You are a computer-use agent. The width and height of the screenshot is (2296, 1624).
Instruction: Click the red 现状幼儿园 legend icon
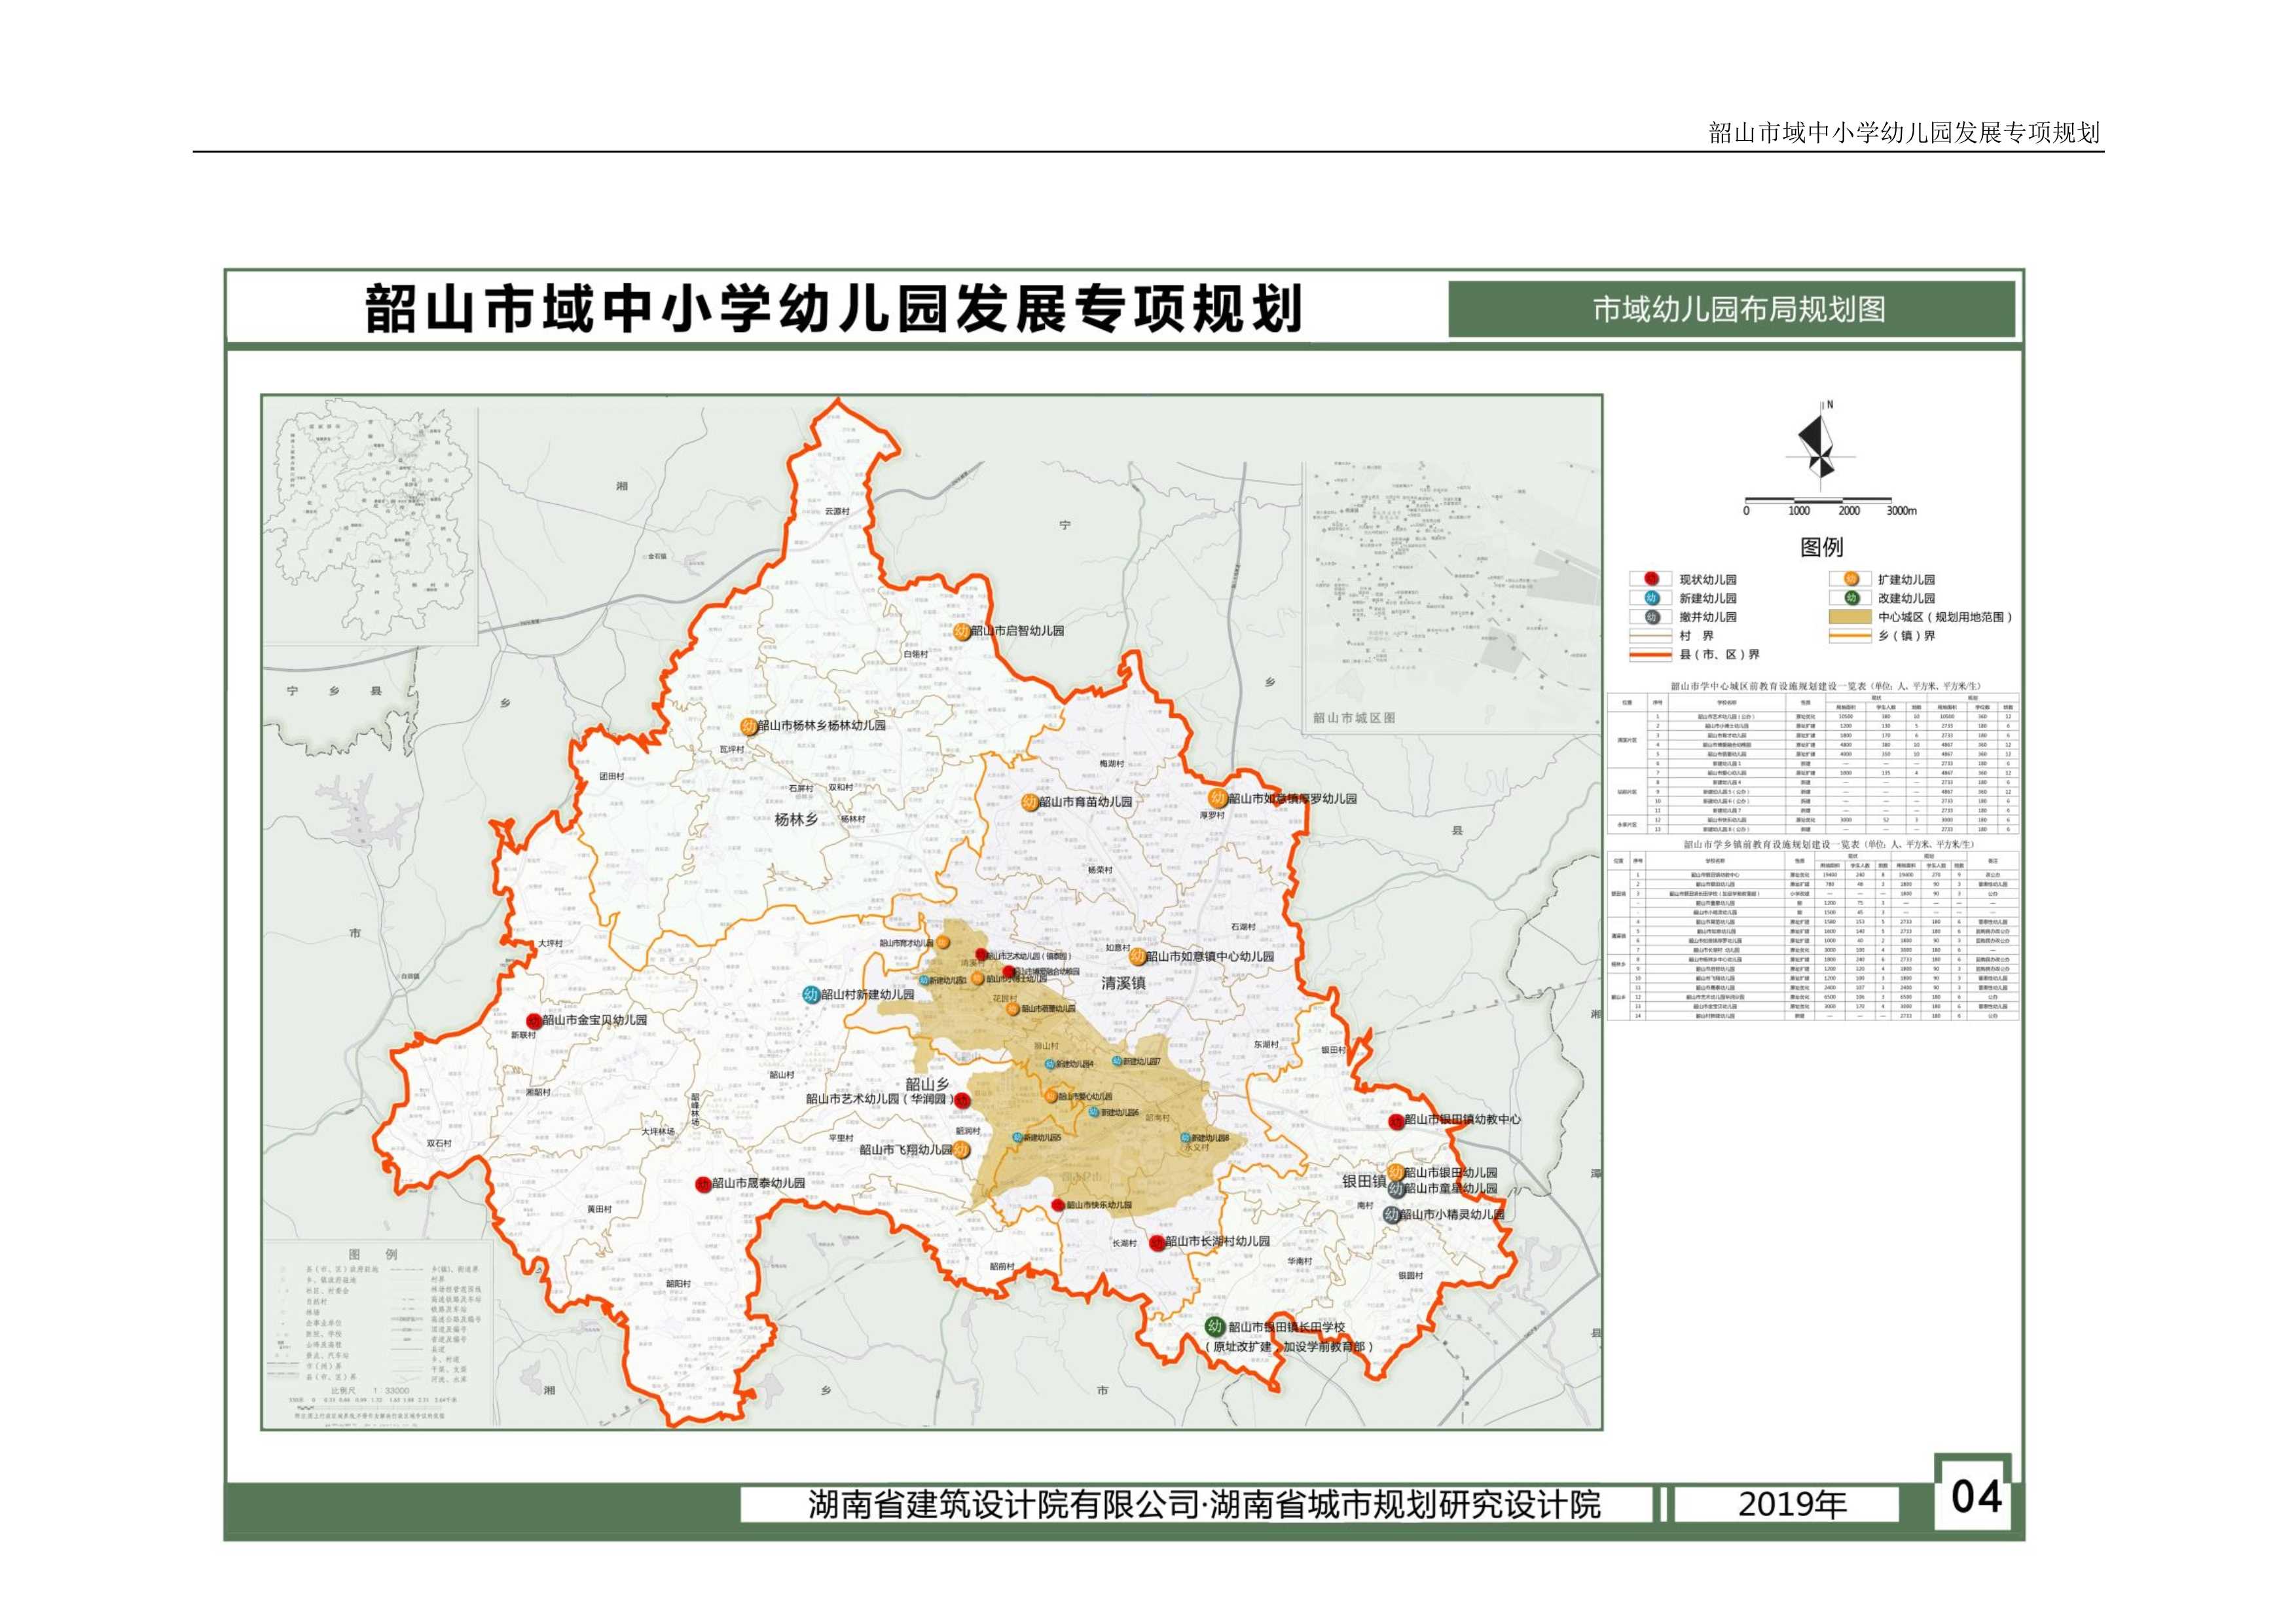[1651, 579]
